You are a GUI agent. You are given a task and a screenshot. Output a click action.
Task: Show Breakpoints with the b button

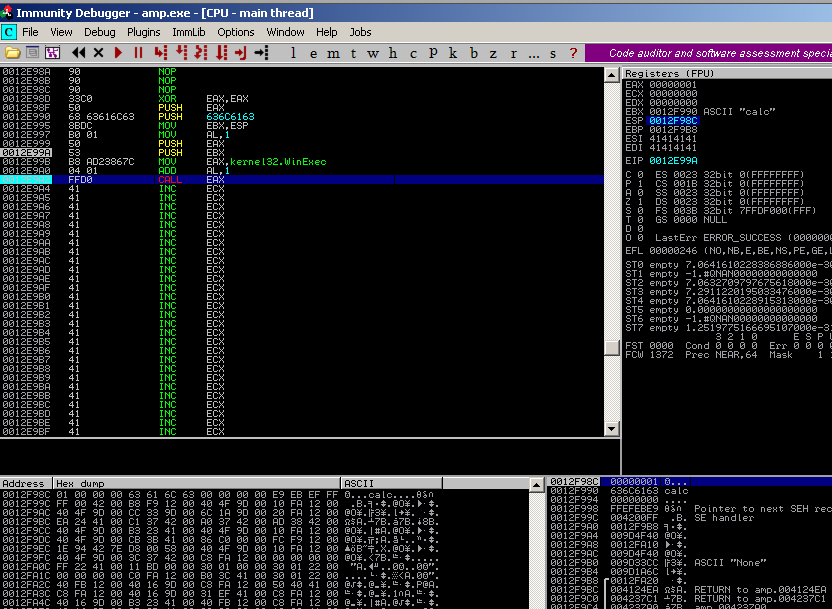[473, 53]
